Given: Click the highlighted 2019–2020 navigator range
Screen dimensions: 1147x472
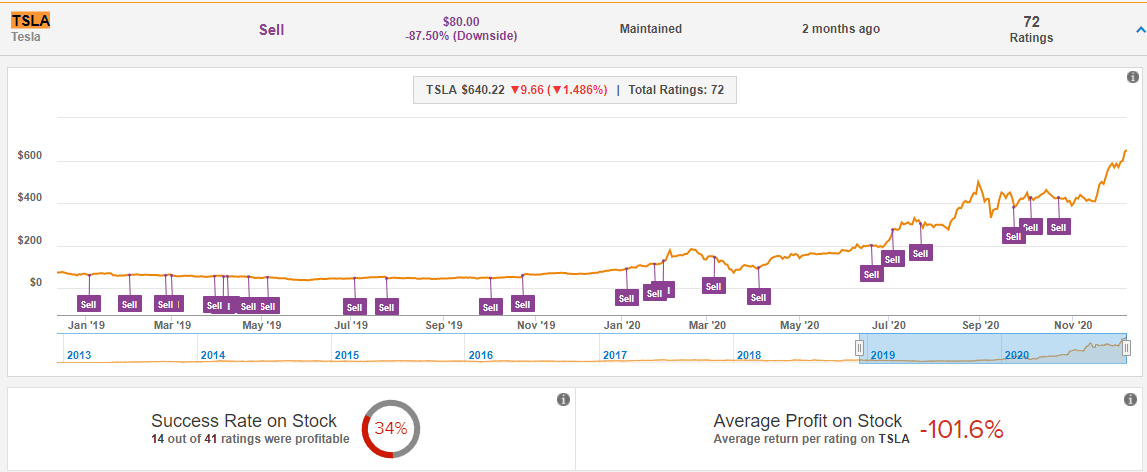Looking at the screenshot, I should click(x=993, y=348).
